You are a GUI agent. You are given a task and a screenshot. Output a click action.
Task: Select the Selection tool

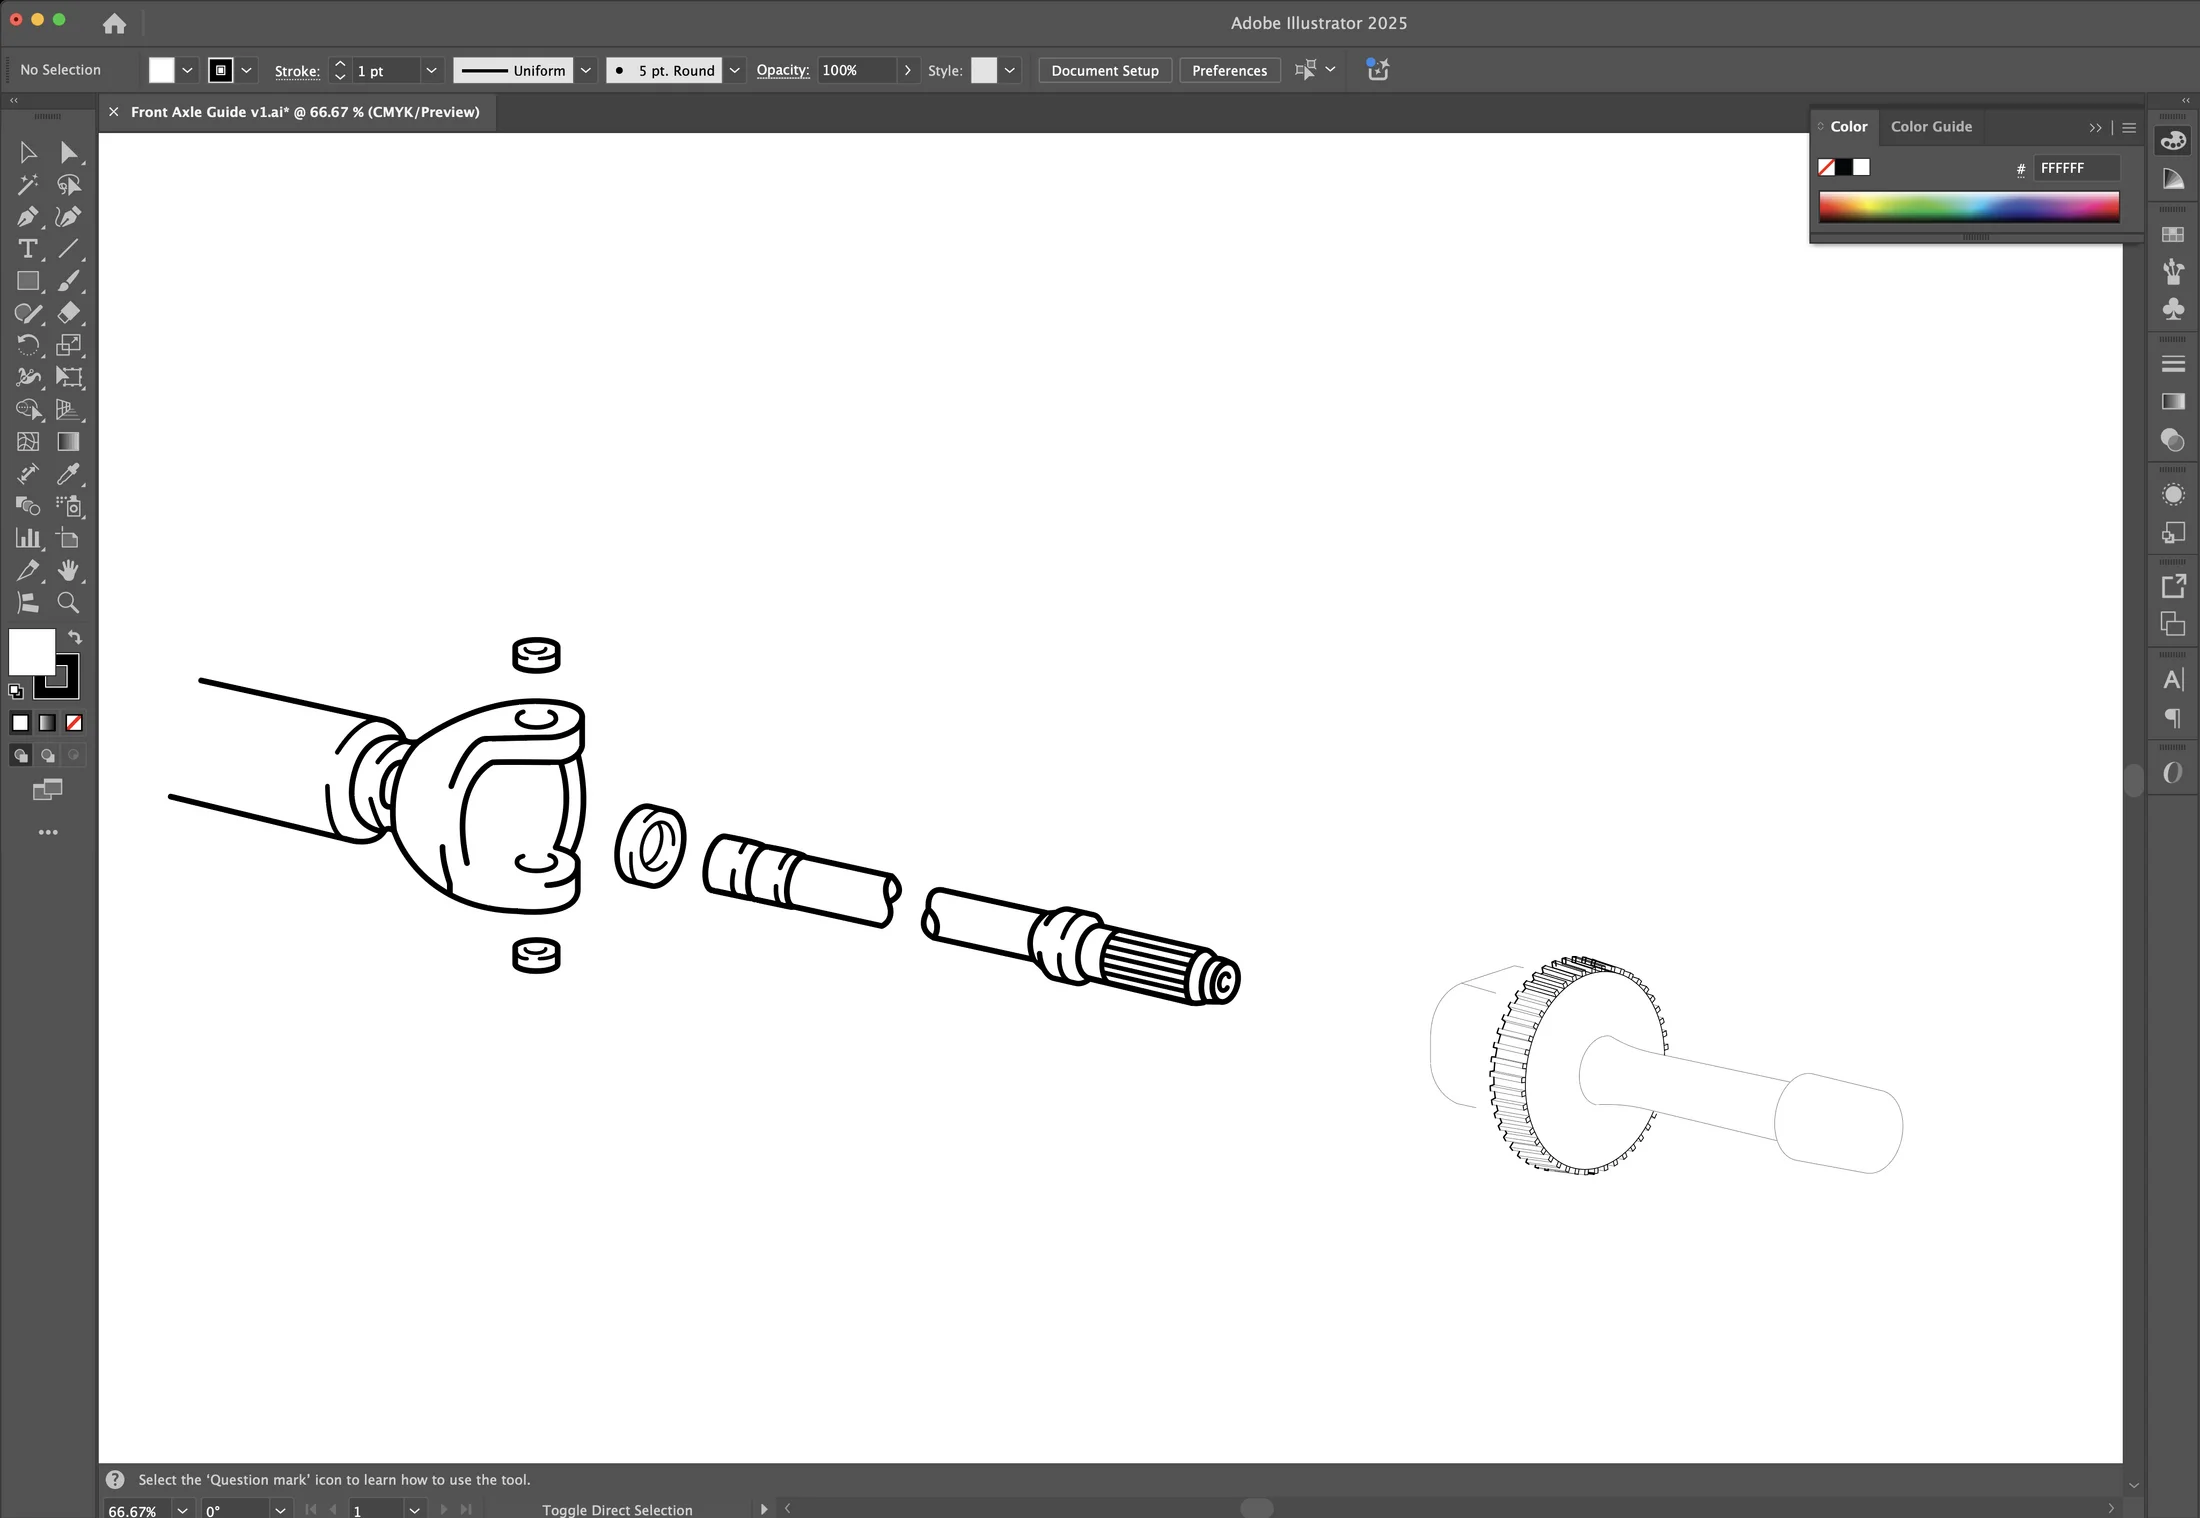[28, 153]
